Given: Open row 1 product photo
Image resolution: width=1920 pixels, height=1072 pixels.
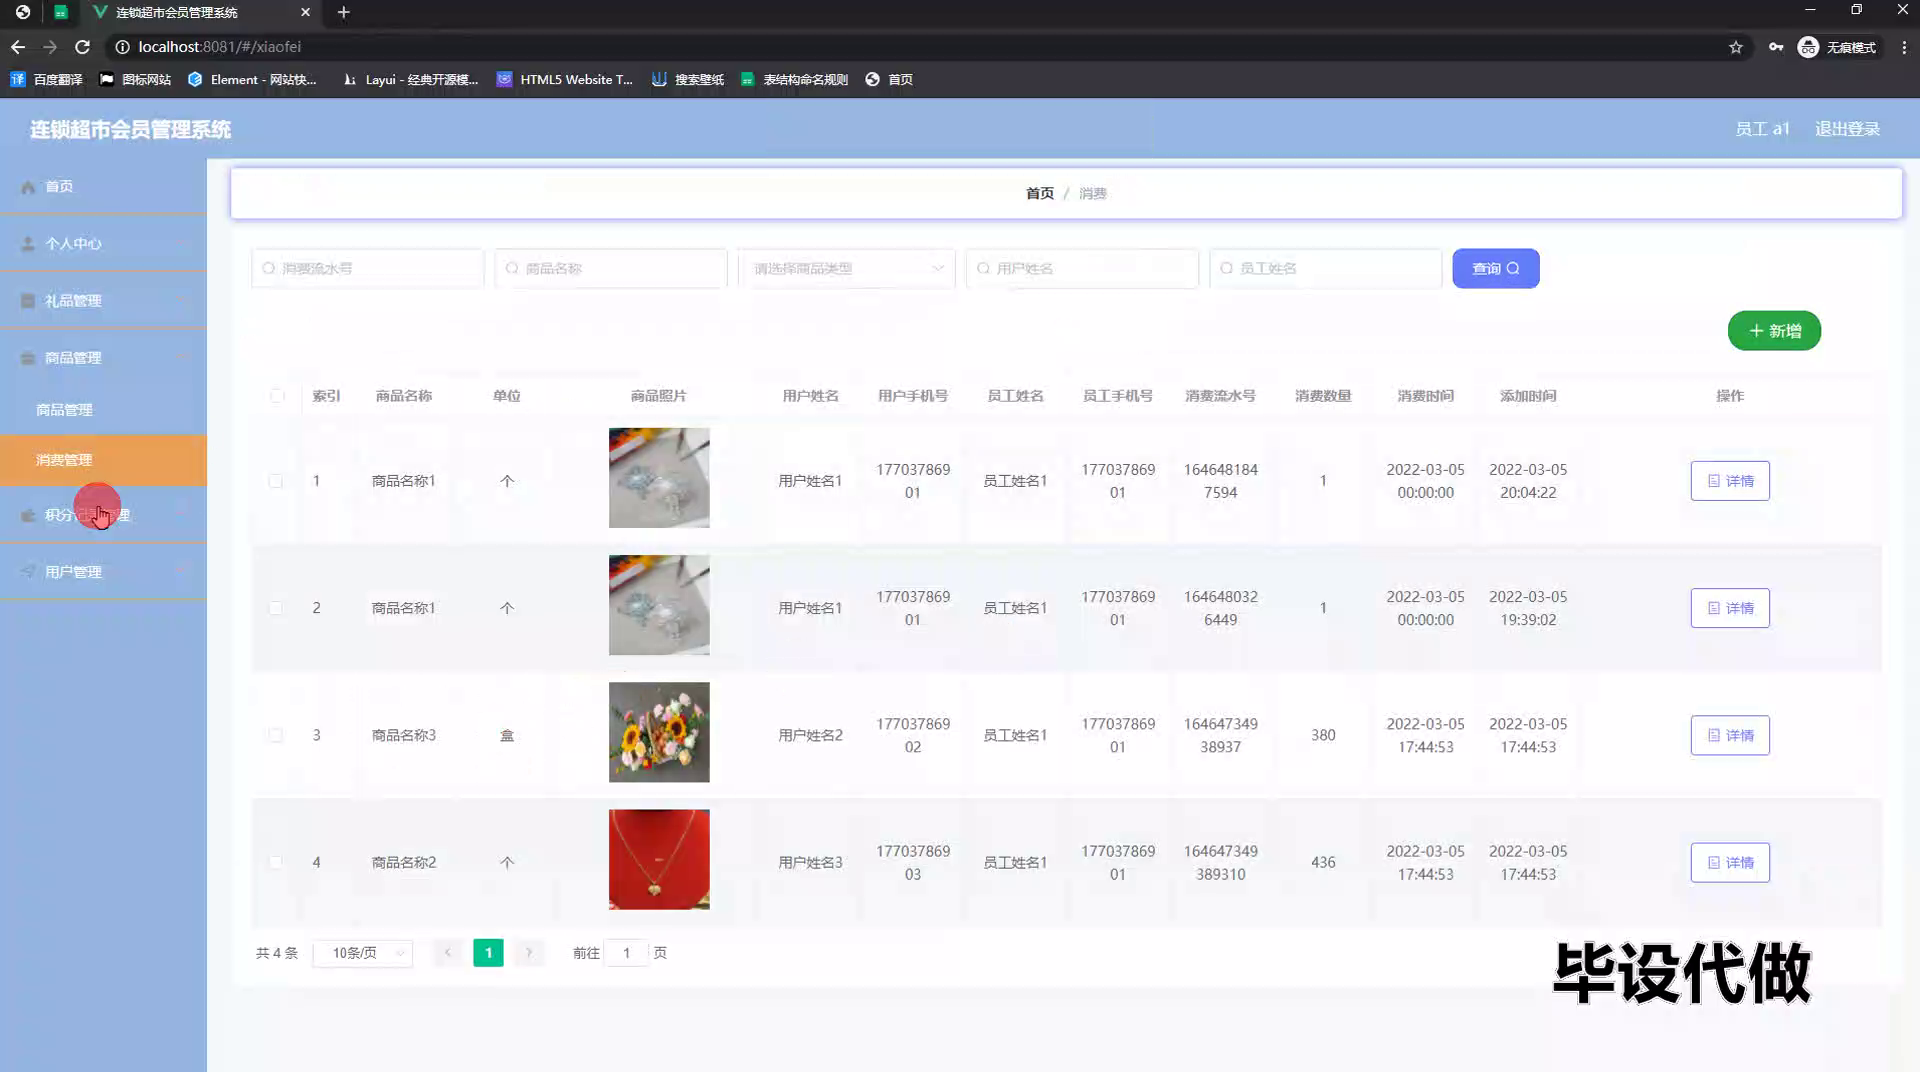Looking at the screenshot, I should click(659, 478).
